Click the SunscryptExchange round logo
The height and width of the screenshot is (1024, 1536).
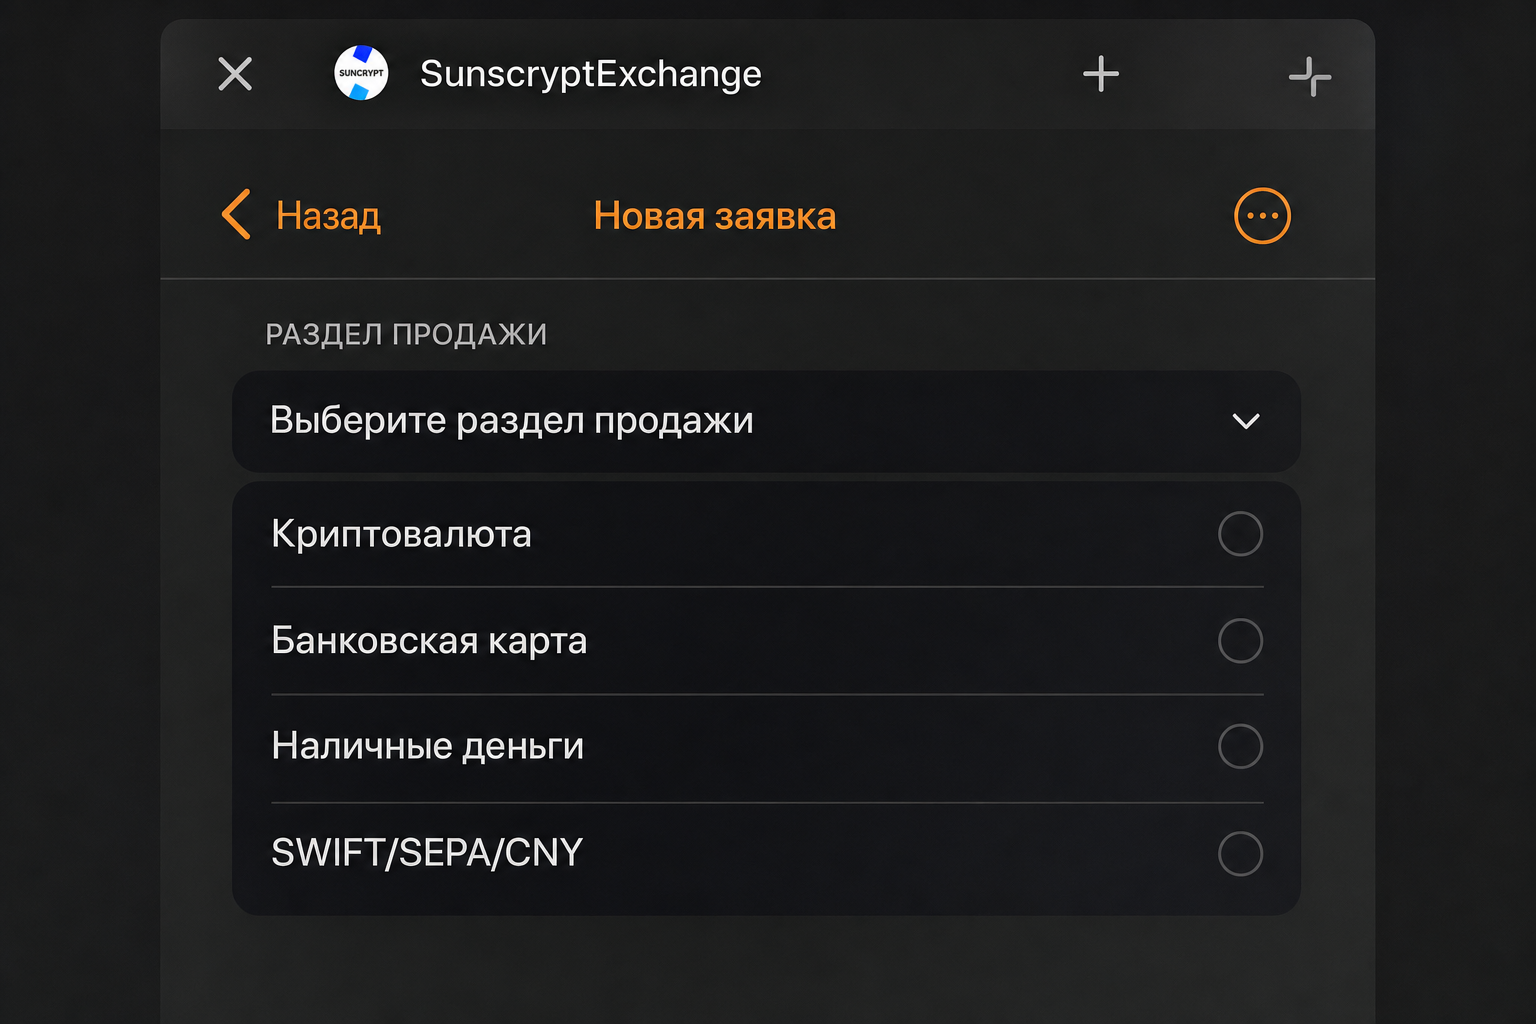(x=361, y=73)
